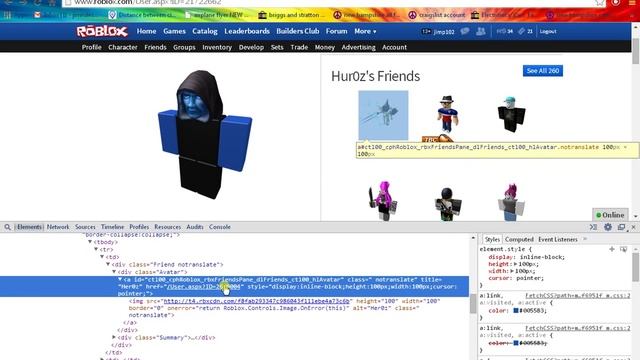
Task: Switch to the Computed styles tab
Action: click(x=519, y=240)
